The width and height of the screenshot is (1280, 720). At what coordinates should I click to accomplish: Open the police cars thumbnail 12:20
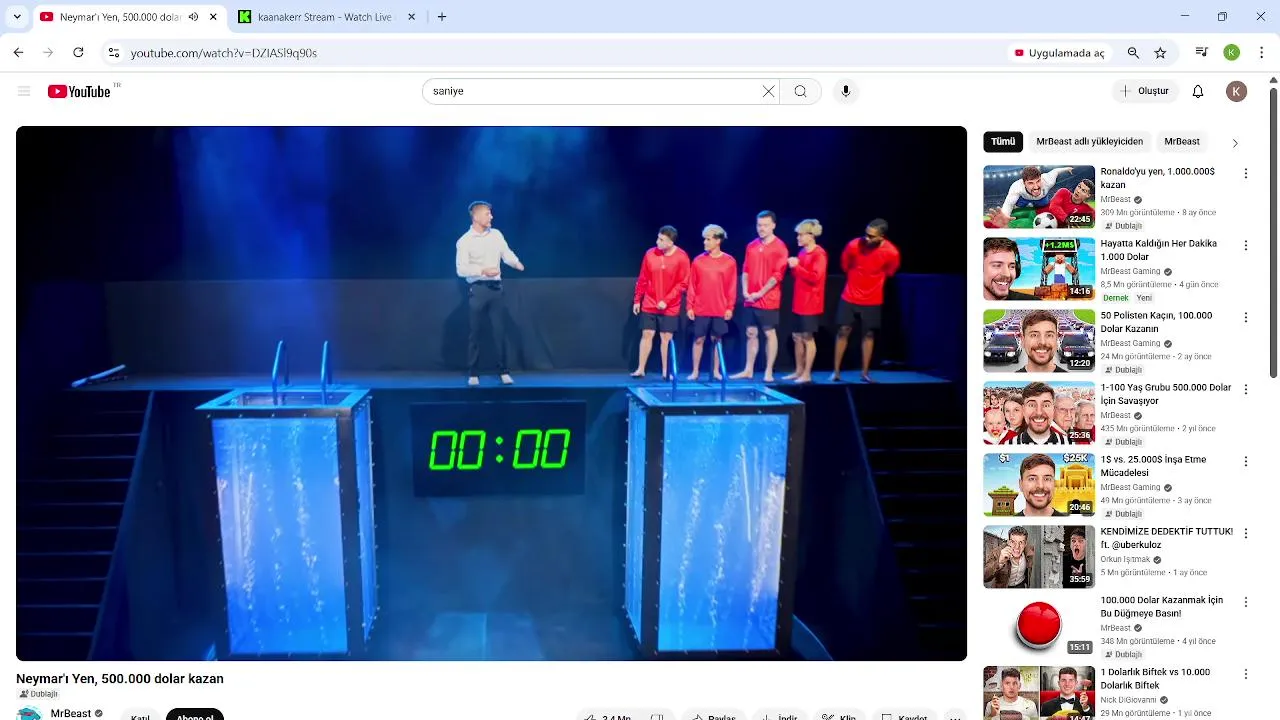pos(1039,341)
